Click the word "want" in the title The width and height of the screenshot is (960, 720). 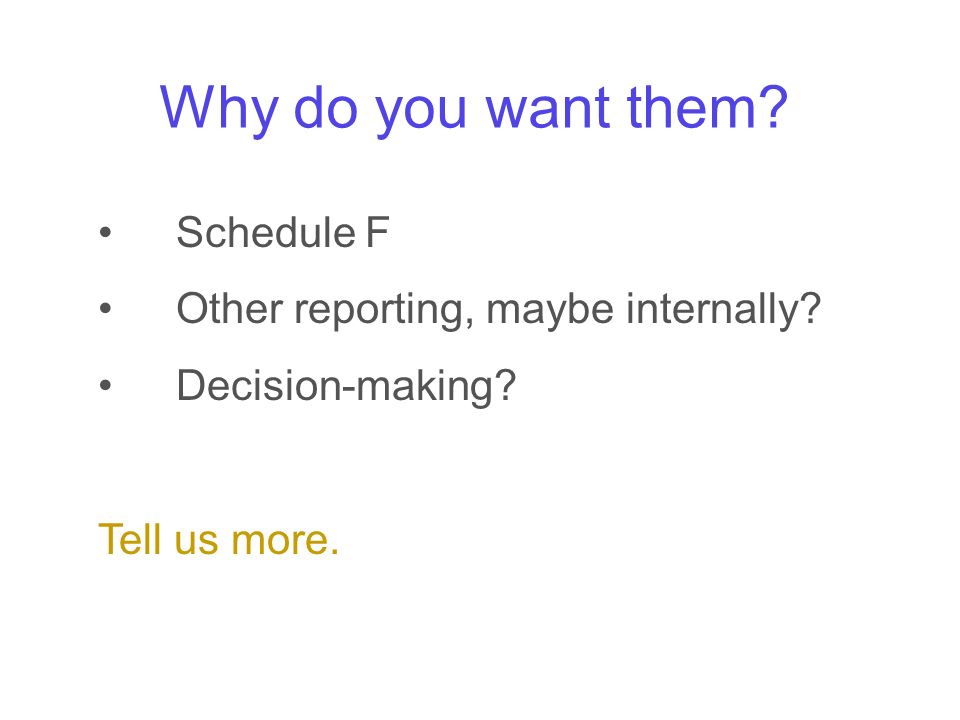click(548, 108)
